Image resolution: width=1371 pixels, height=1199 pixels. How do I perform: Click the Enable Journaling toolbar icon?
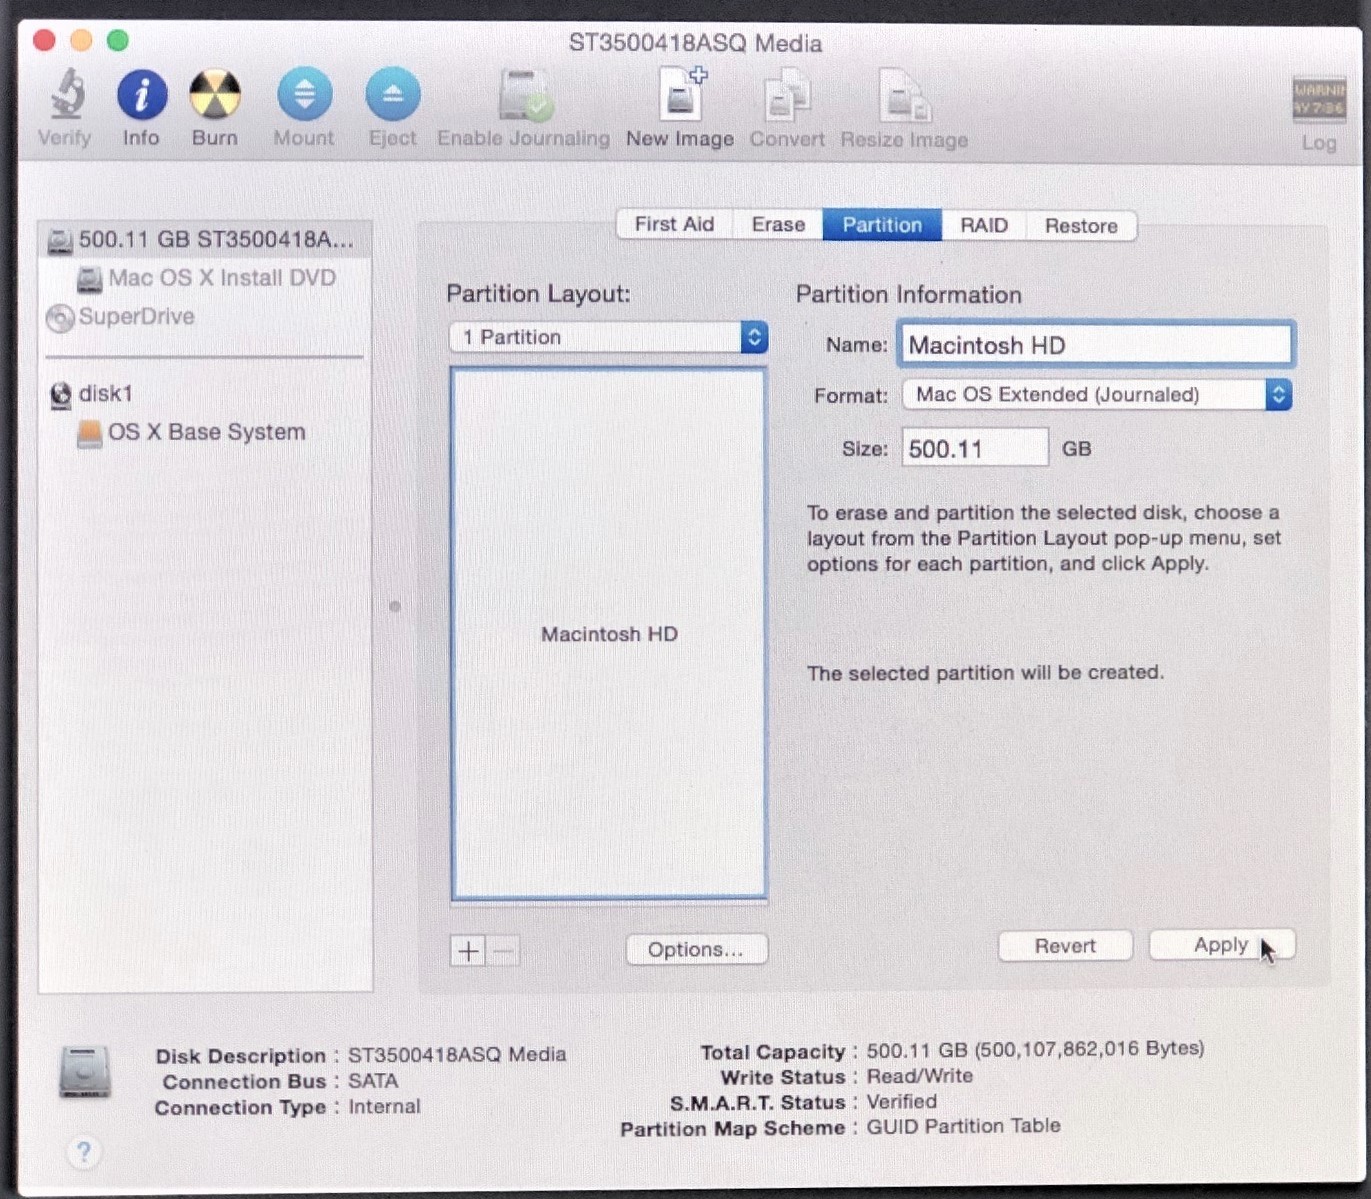[x=524, y=95]
